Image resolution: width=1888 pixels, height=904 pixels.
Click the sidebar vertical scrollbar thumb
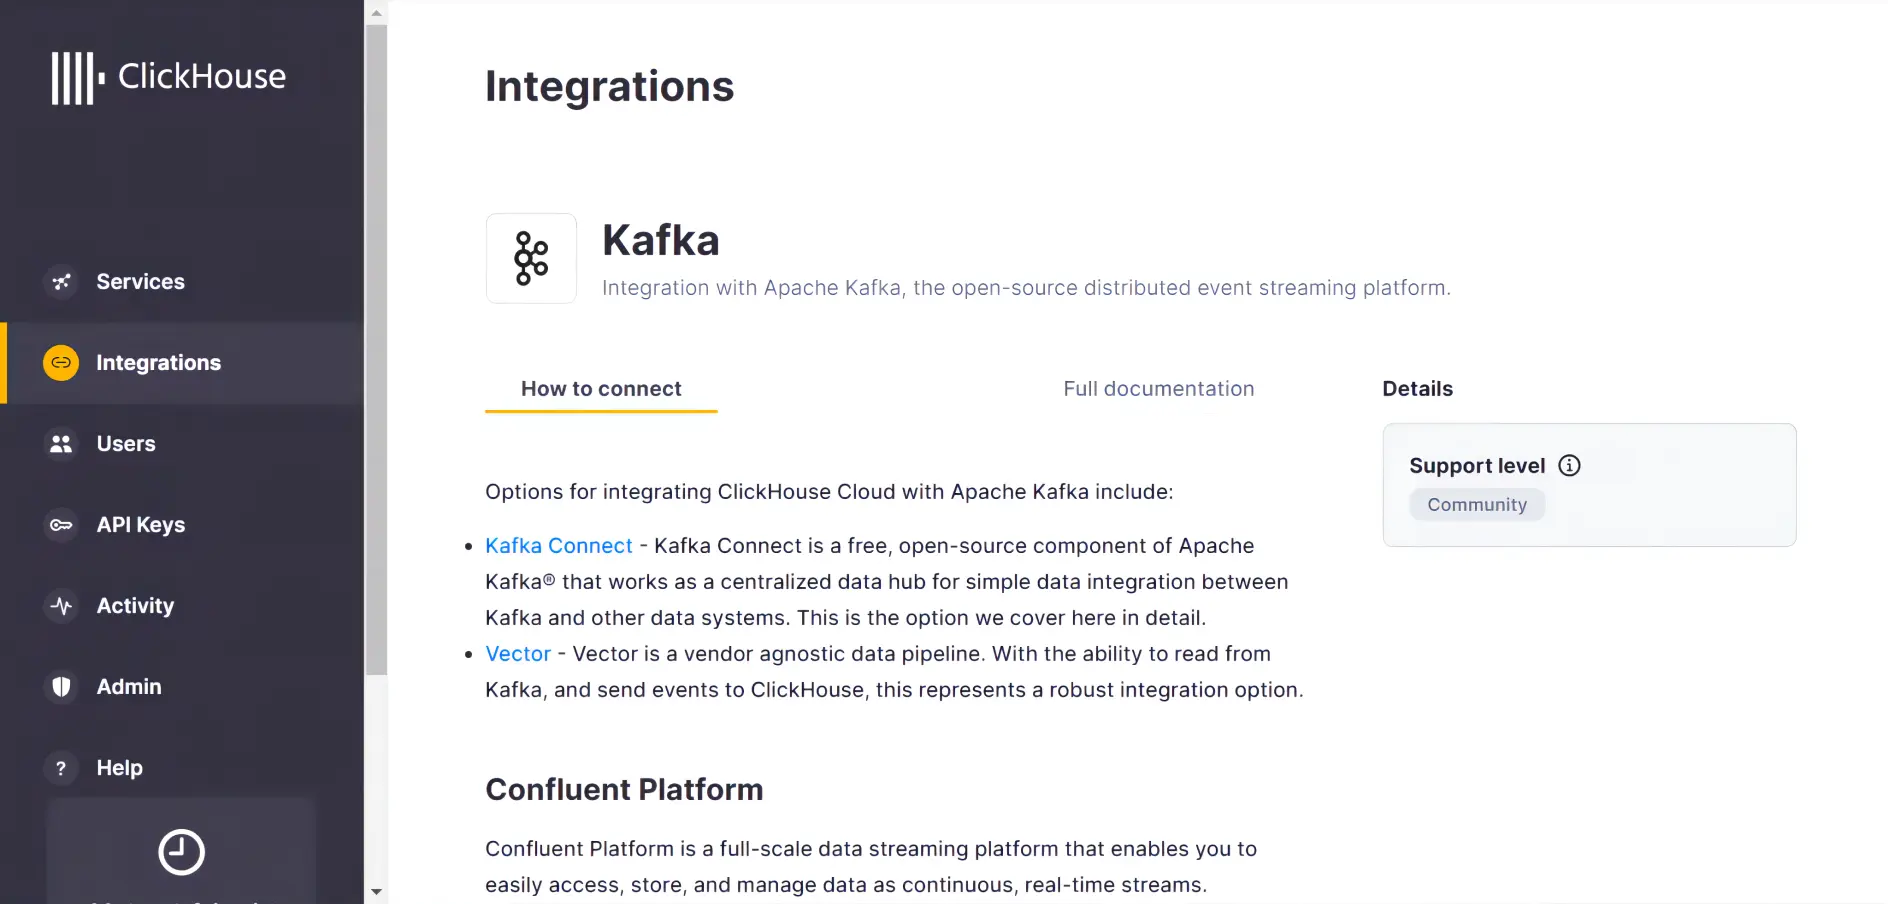(x=376, y=350)
